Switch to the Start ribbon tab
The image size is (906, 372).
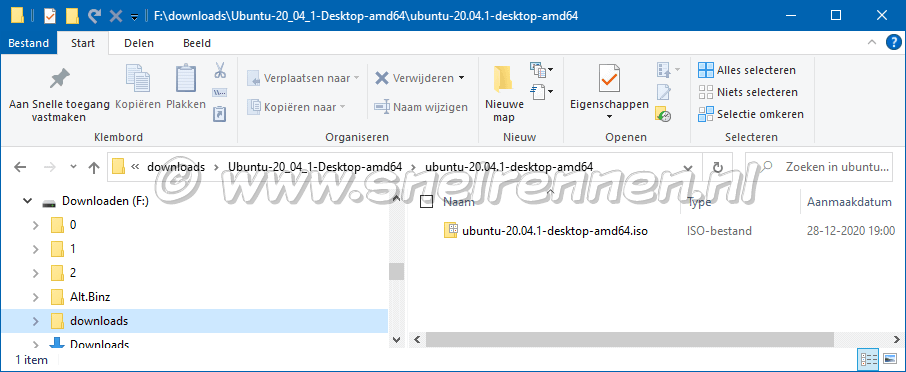(x=83, y=43)
